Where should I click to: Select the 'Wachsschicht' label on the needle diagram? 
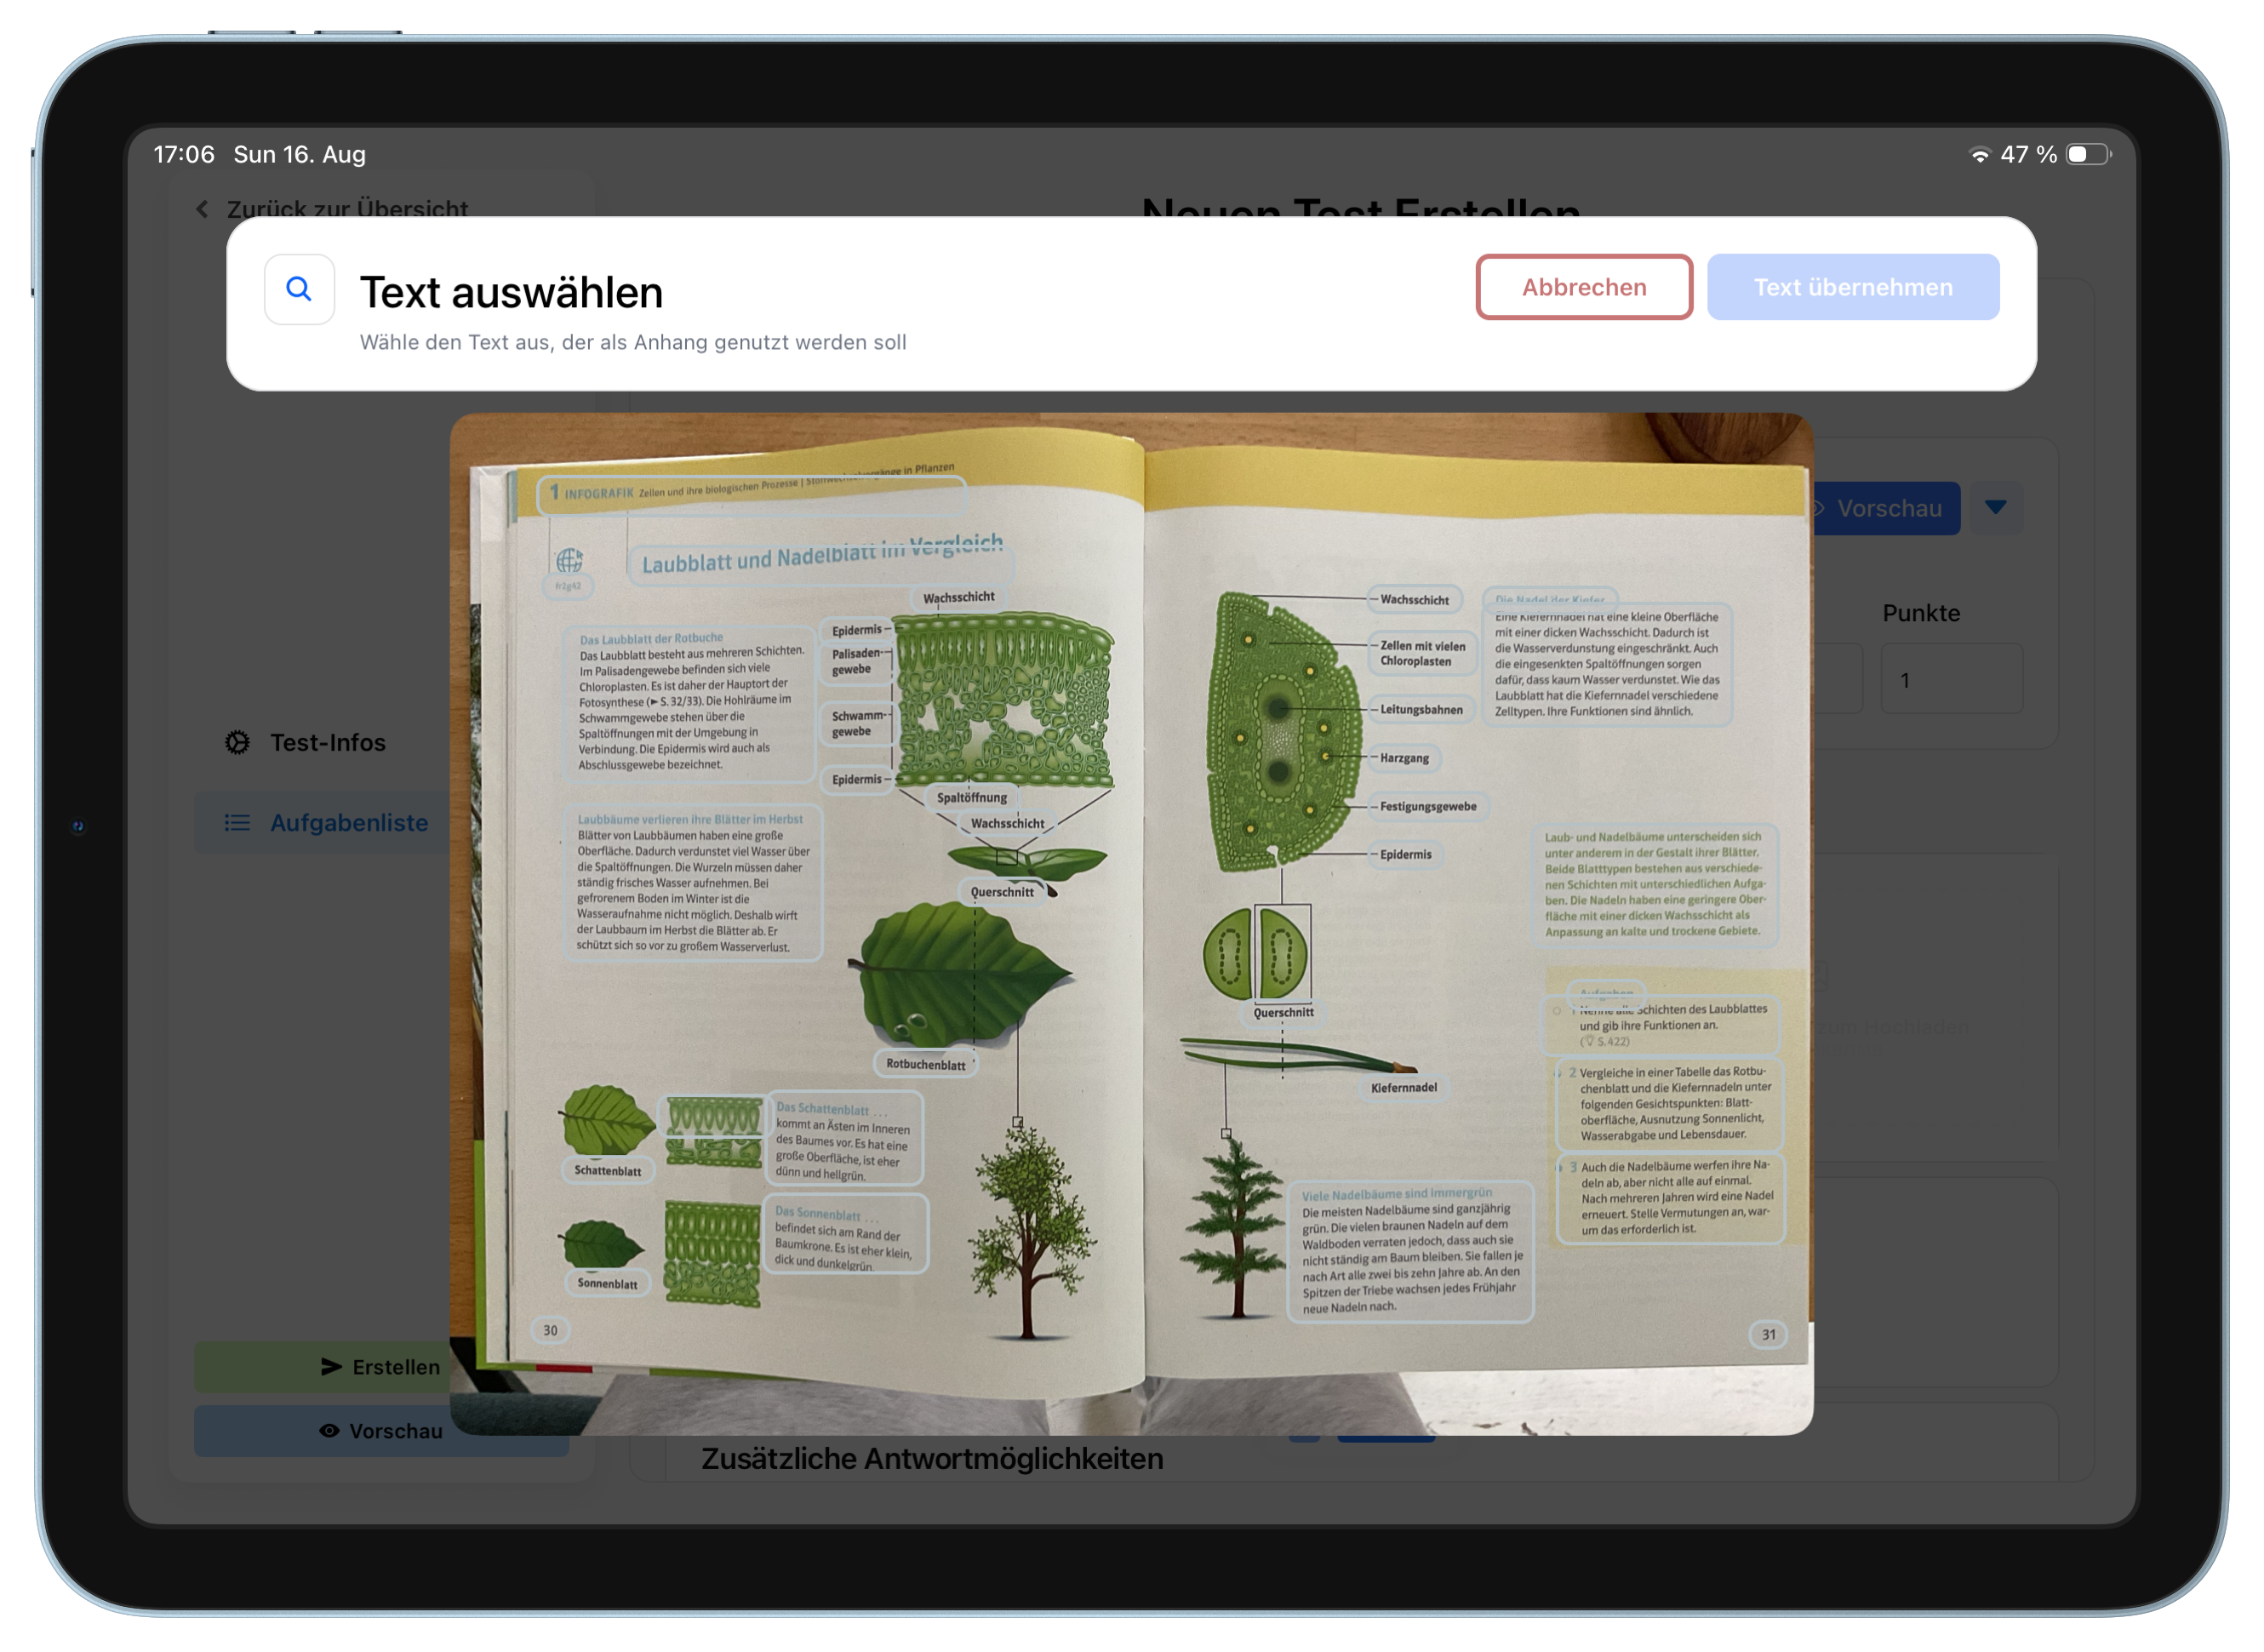(x=1414, y=599)
